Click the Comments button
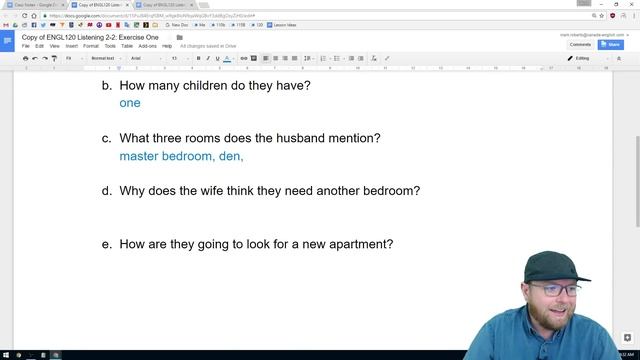The image size is (640, 360). click(580, 44)
